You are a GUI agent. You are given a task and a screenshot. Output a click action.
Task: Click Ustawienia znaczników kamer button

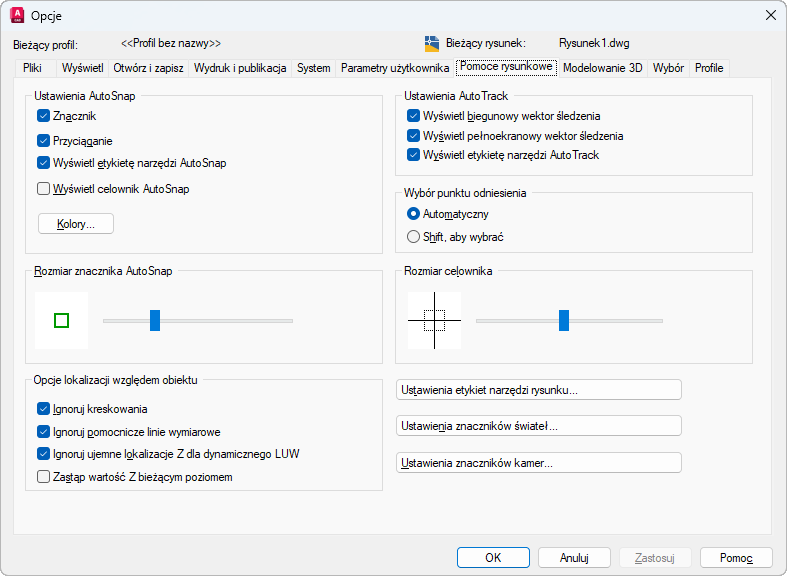click(539, 463)
